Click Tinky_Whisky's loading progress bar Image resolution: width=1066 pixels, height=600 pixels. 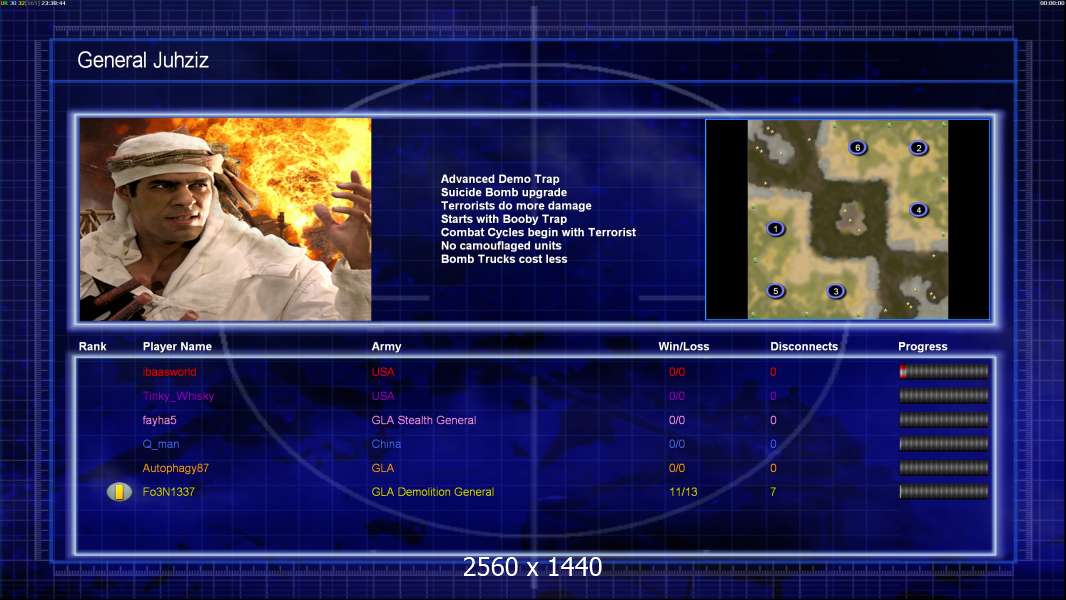[x=944, y=395]
